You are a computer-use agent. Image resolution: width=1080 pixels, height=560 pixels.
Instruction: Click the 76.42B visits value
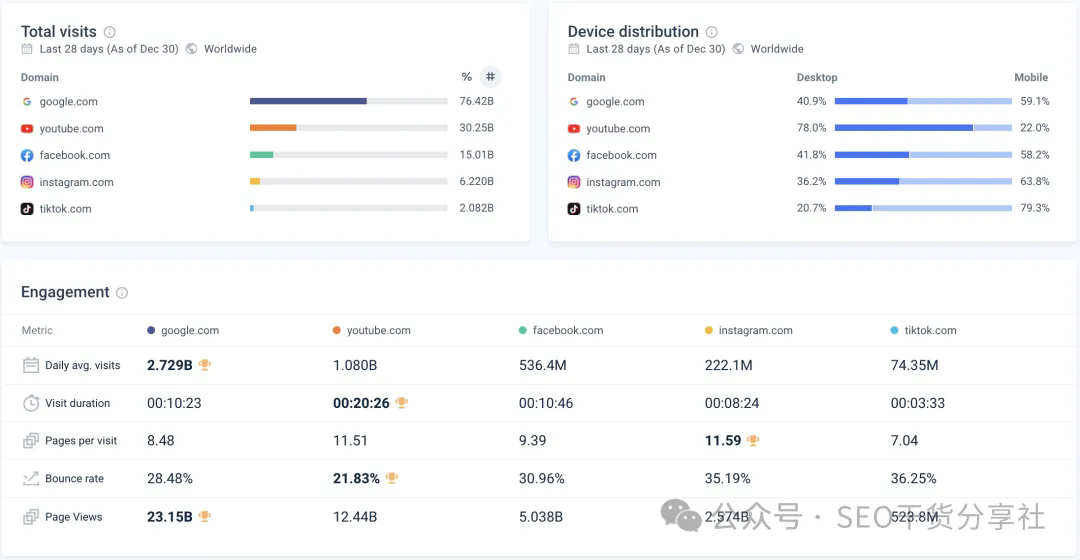click(477, 101)
